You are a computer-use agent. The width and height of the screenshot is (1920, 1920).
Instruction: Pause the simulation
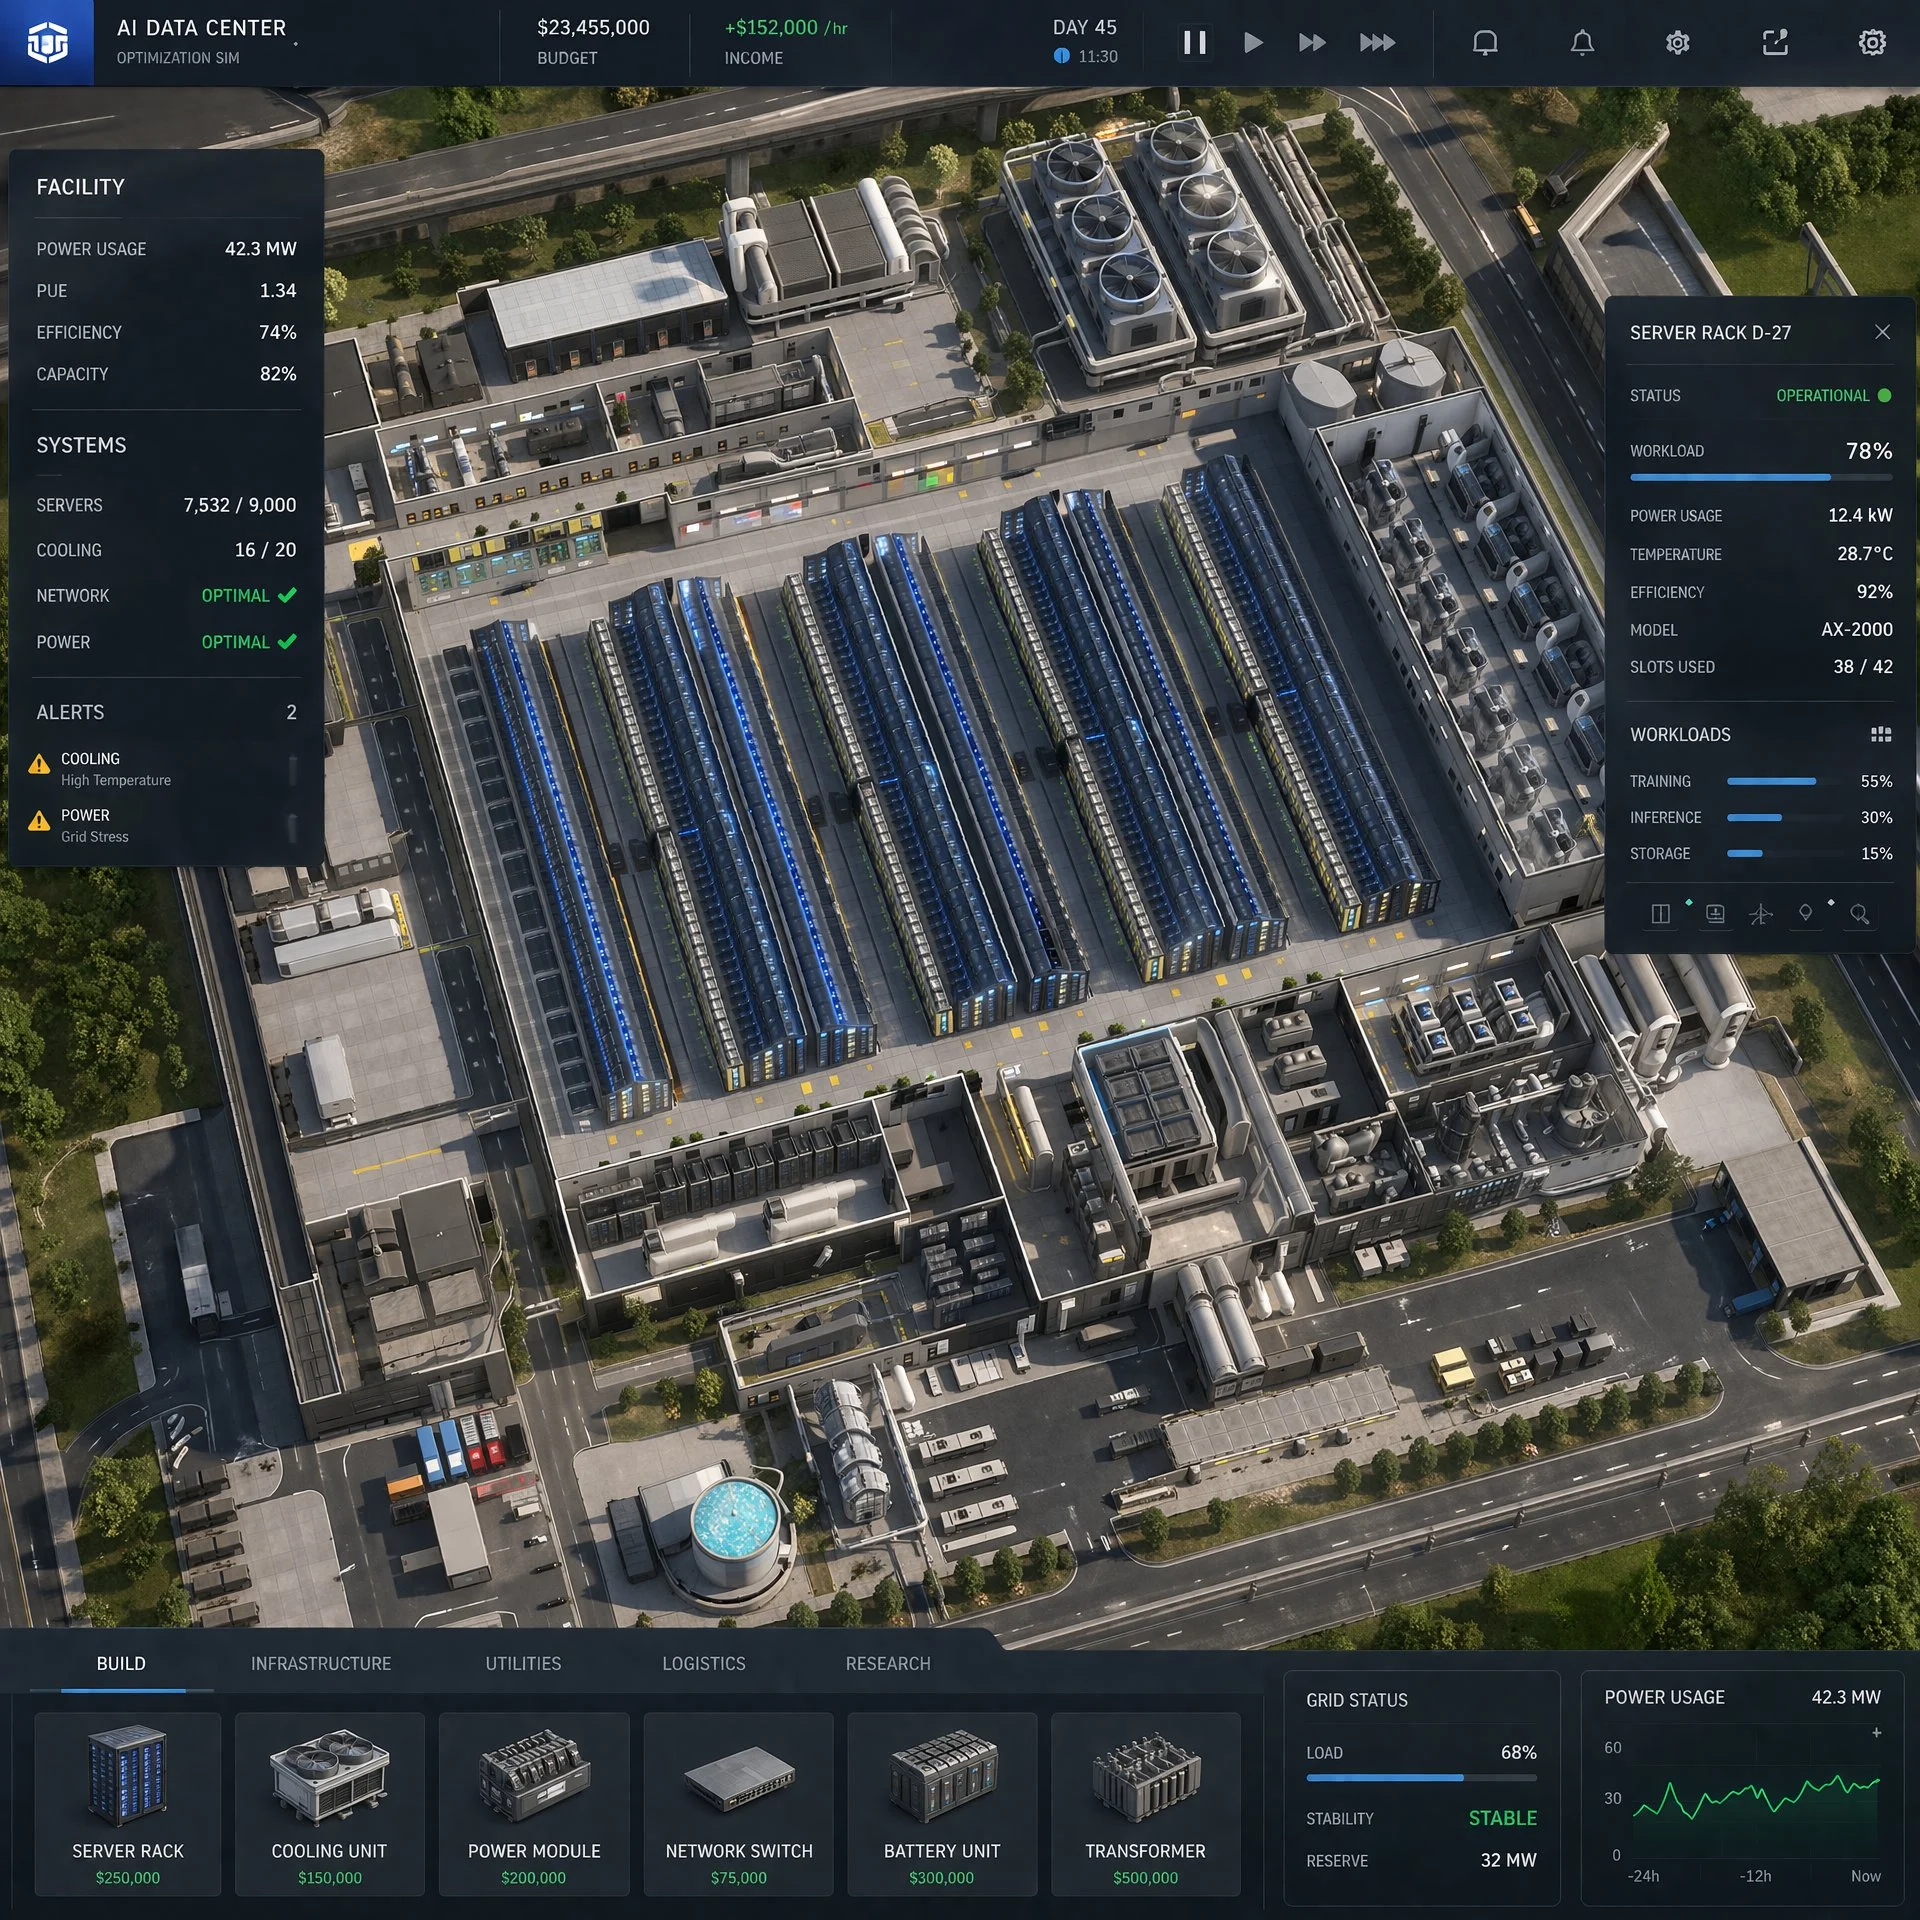pos(1194,42)
